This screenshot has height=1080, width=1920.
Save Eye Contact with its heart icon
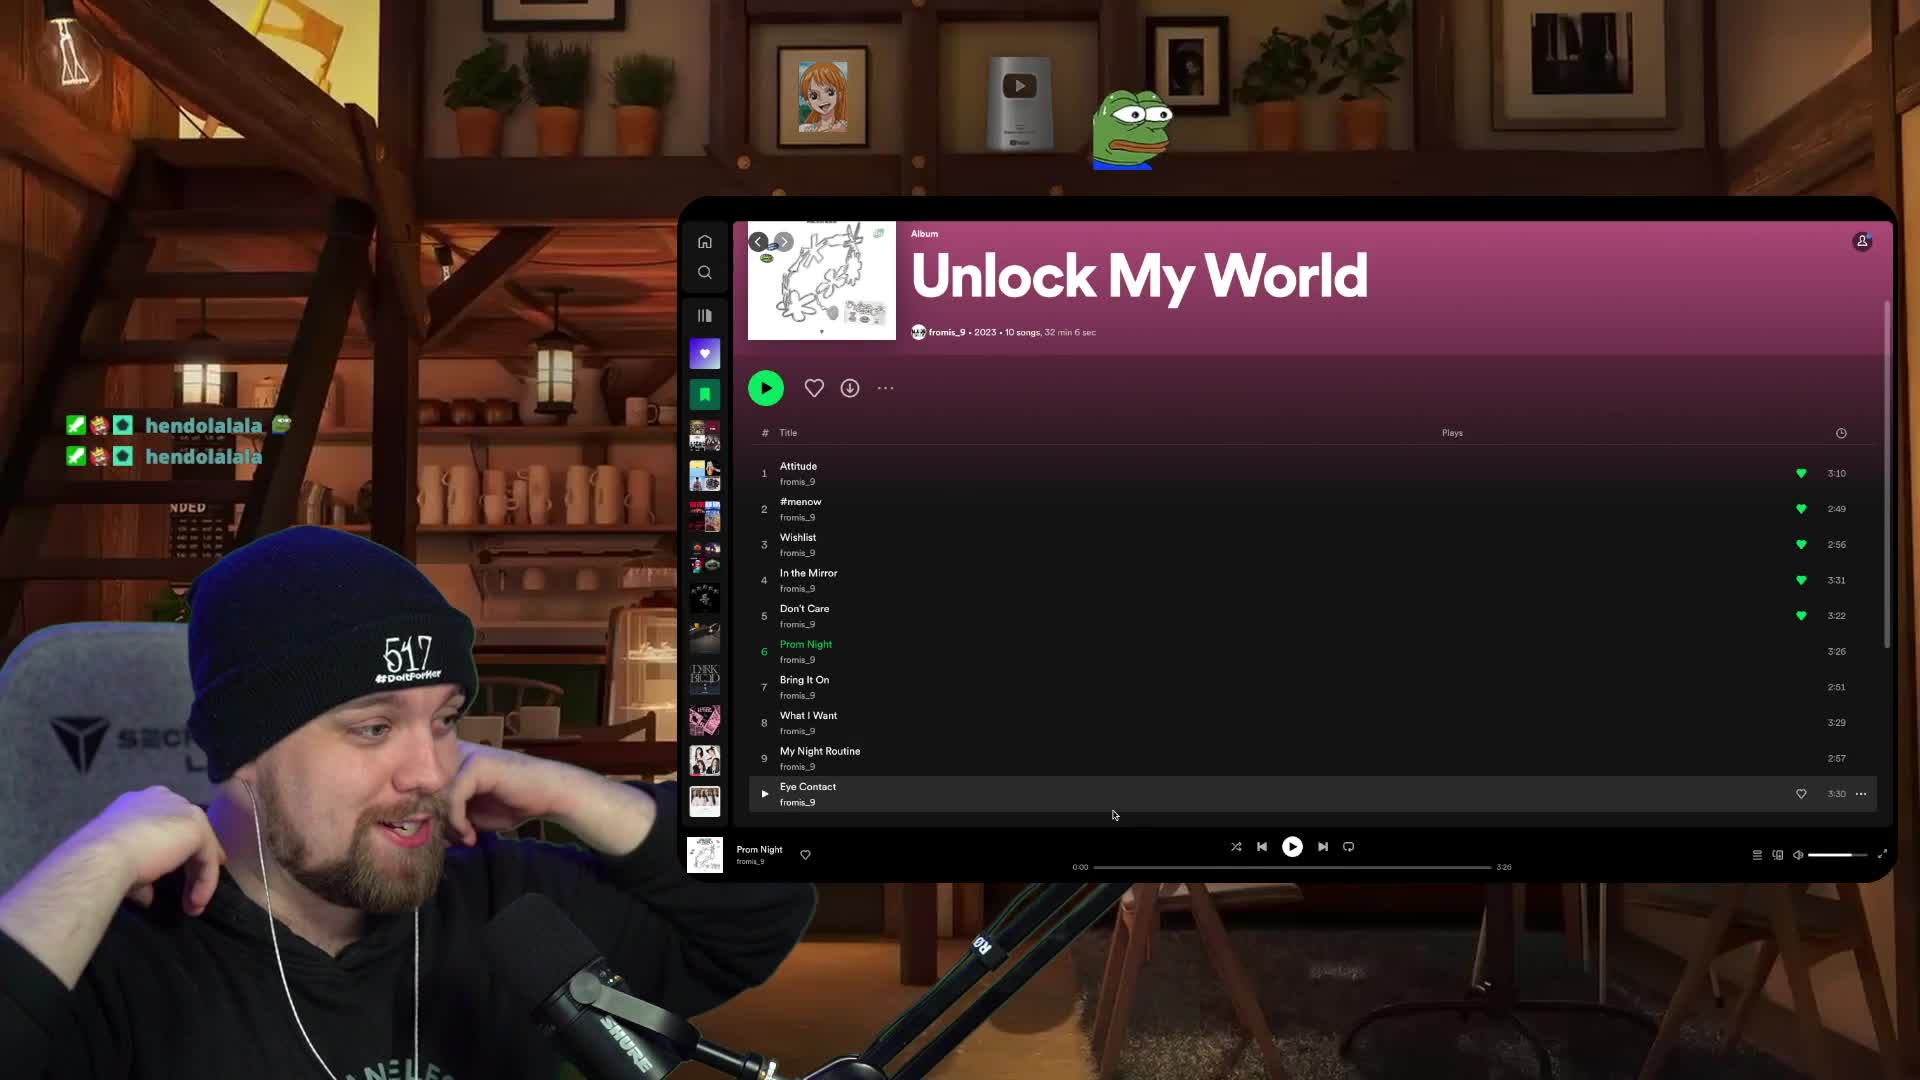[1801, 793]
